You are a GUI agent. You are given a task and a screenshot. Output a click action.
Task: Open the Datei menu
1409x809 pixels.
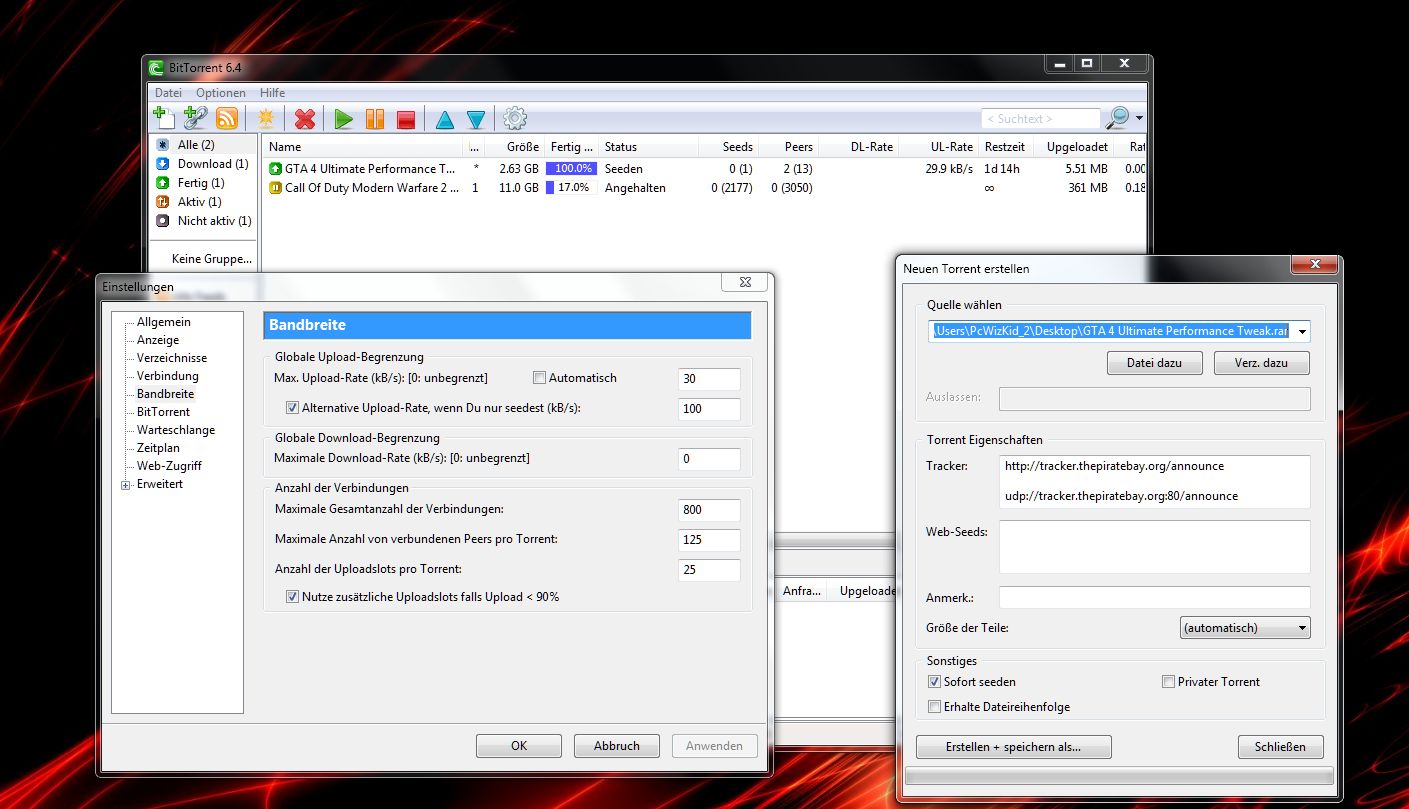(168, 93)
